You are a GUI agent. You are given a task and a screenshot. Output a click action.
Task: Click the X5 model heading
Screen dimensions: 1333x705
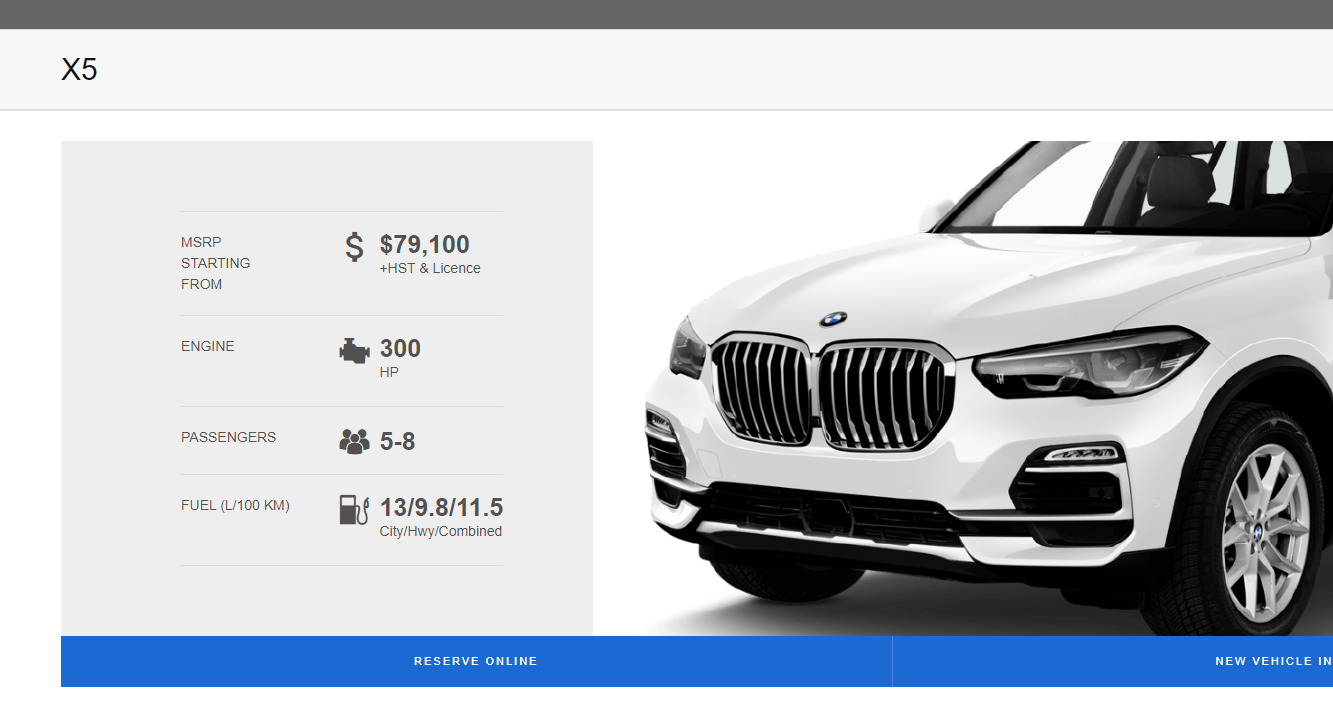79,69
